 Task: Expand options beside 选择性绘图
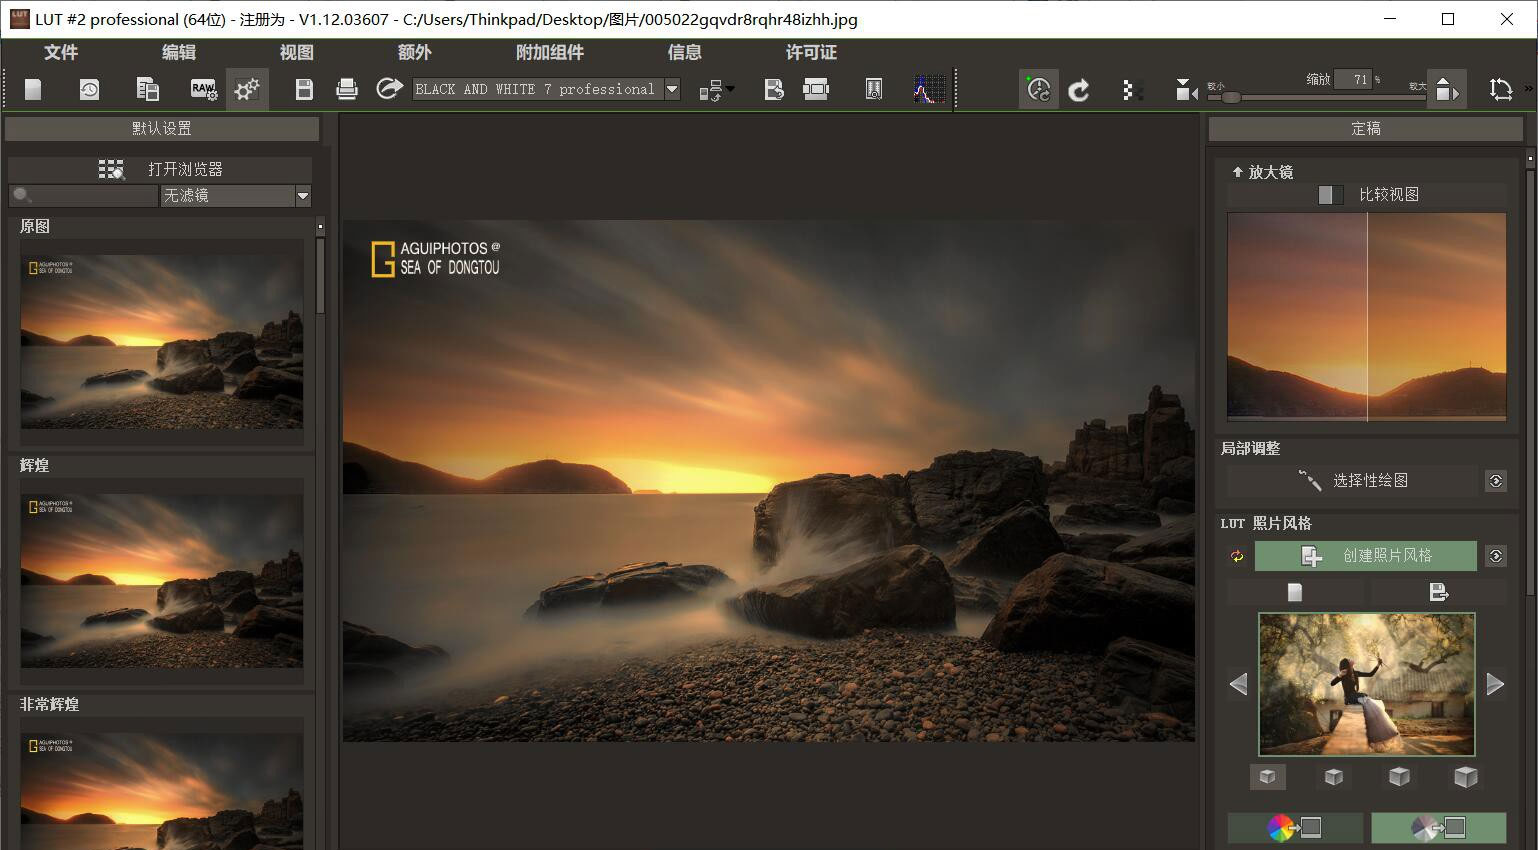(1496, 481)
